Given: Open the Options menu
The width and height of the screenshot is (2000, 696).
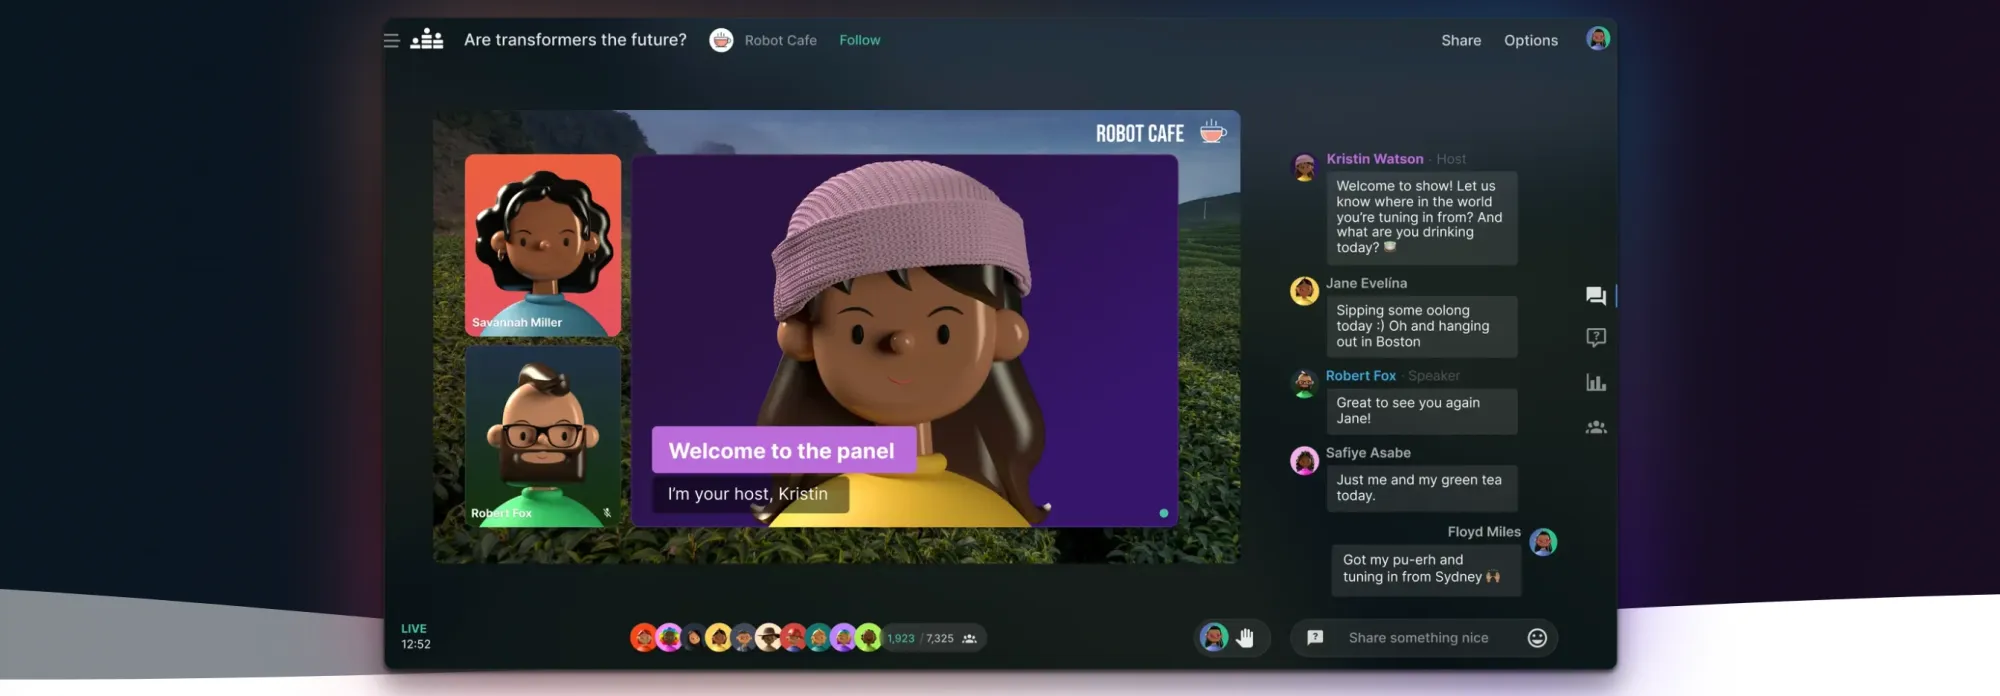Looking at the screenshot, I should pyautogui.click(x=1531, y=40).
